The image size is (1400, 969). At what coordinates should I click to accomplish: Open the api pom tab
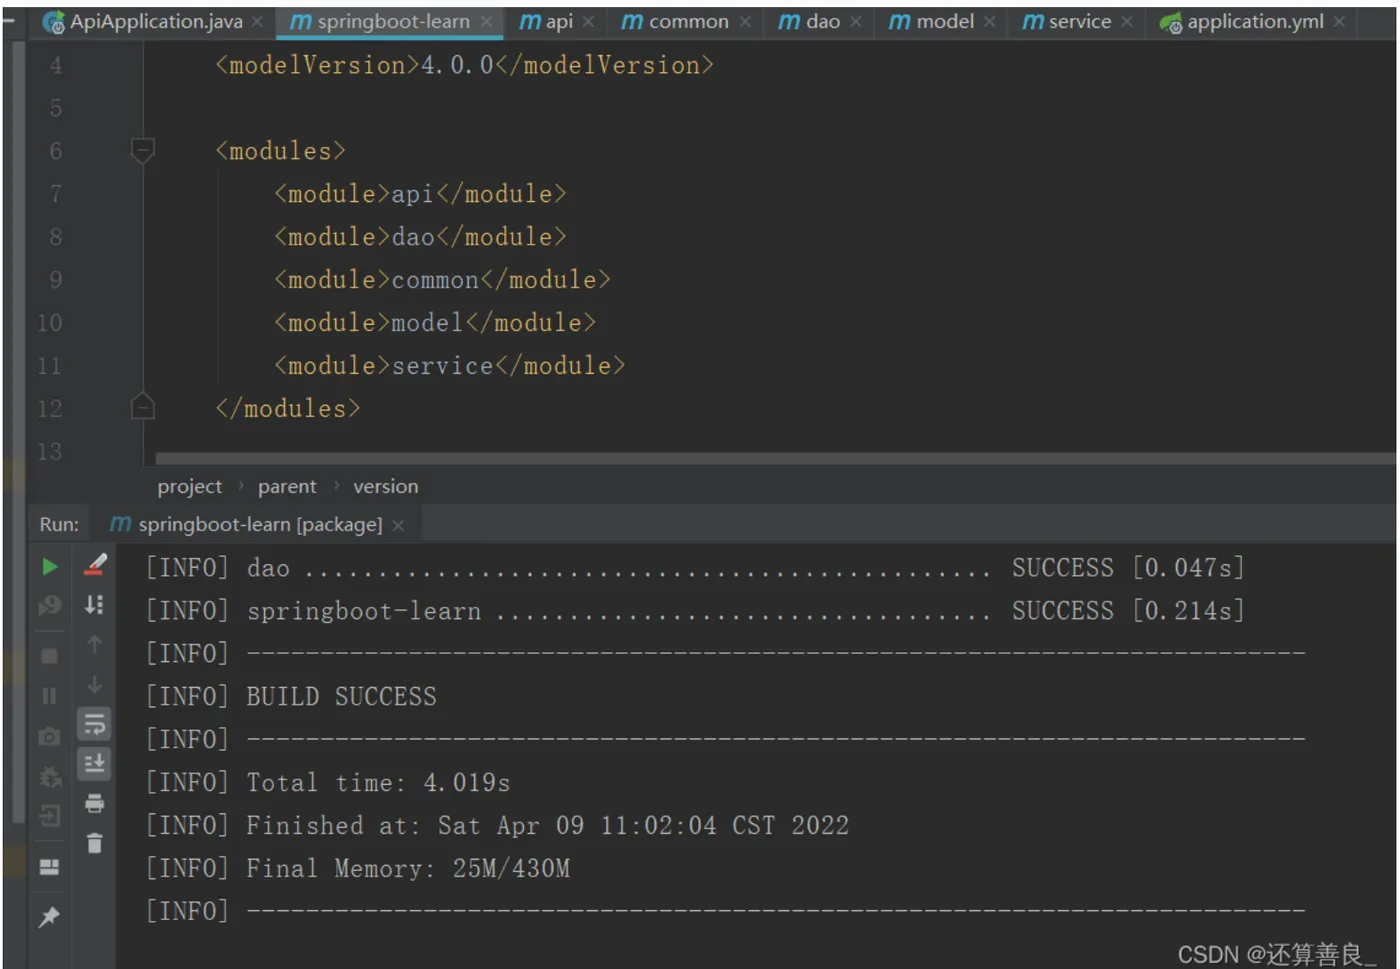click(559, 21)
